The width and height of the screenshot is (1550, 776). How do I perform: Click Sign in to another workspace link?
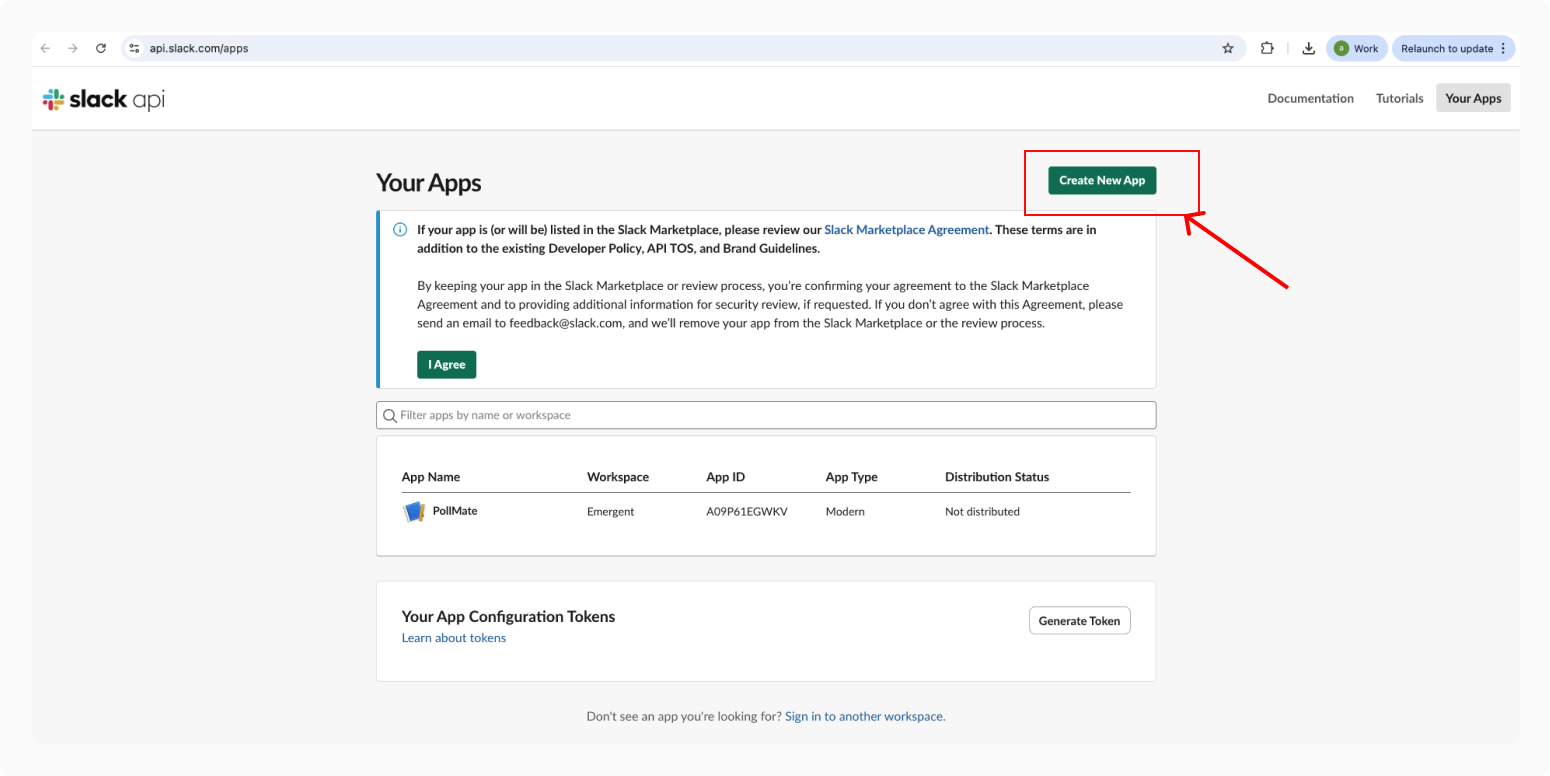pos(865,716)
